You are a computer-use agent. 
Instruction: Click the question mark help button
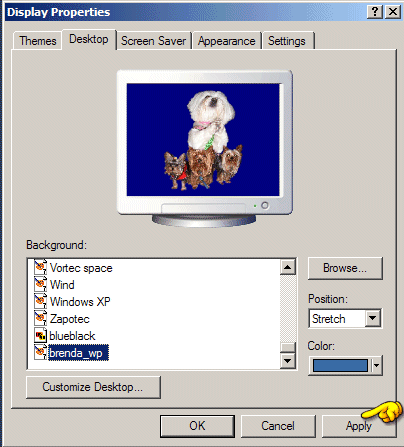coord(375,12)
